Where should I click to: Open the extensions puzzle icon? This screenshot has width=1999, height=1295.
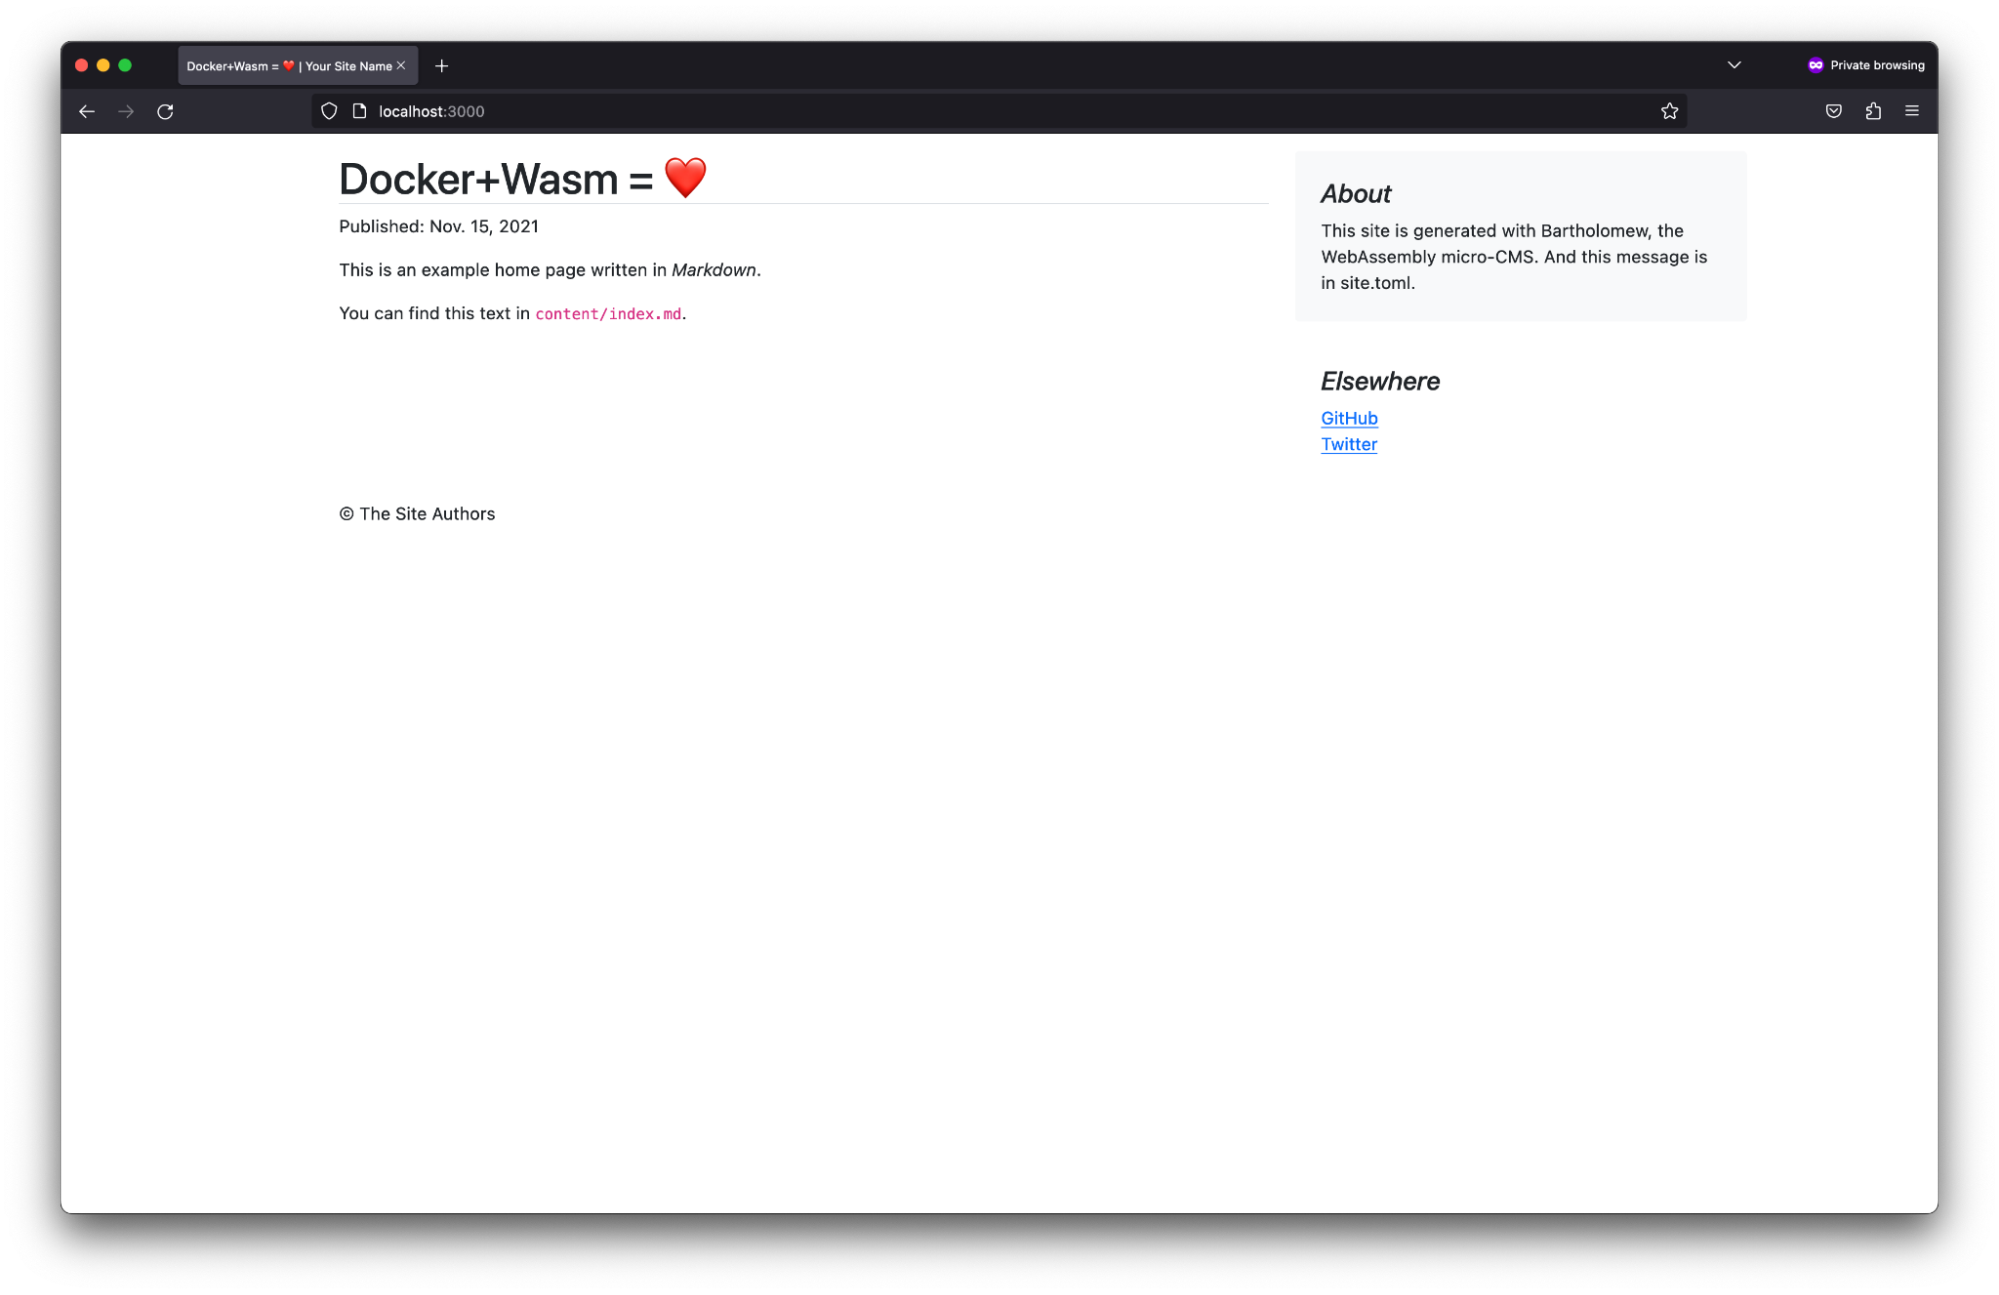(1872, 111)
